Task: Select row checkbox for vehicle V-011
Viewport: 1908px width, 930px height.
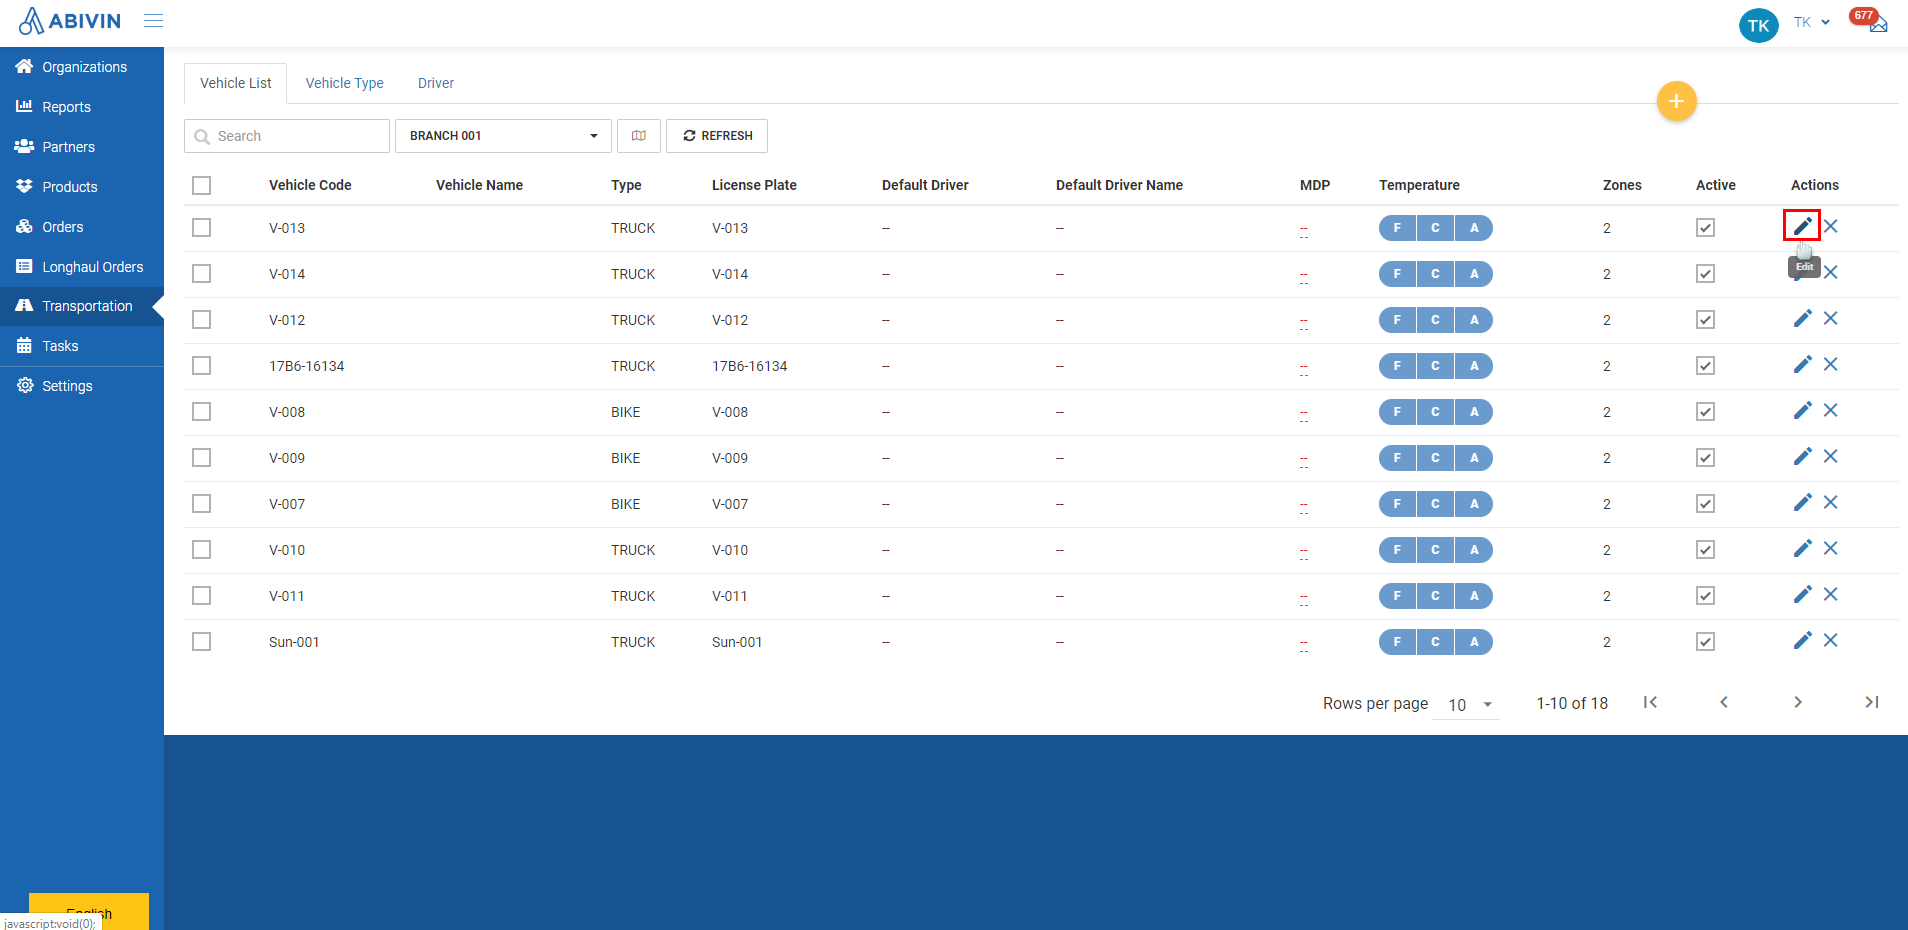Action: (x=202, y=596)
